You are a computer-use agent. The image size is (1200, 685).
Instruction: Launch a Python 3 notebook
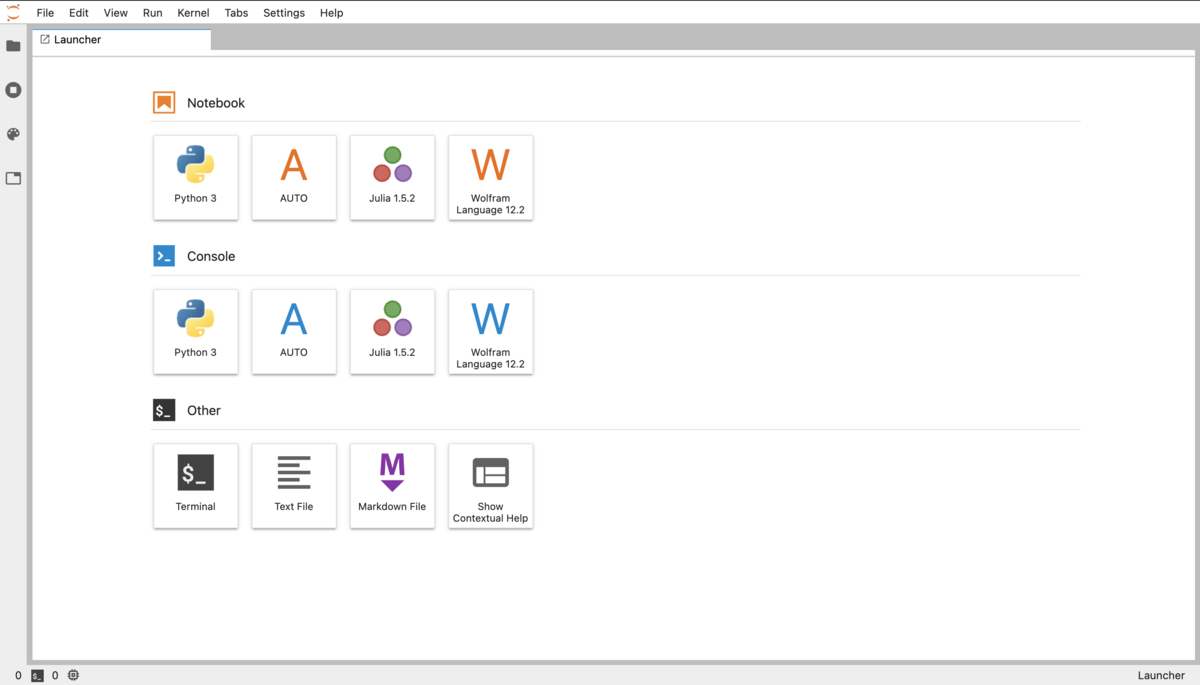(x=196, y=177)
